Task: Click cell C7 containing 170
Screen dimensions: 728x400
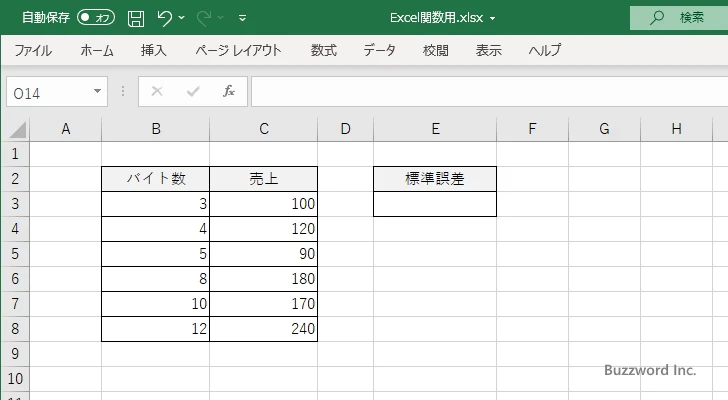Action: pos(264,304)
